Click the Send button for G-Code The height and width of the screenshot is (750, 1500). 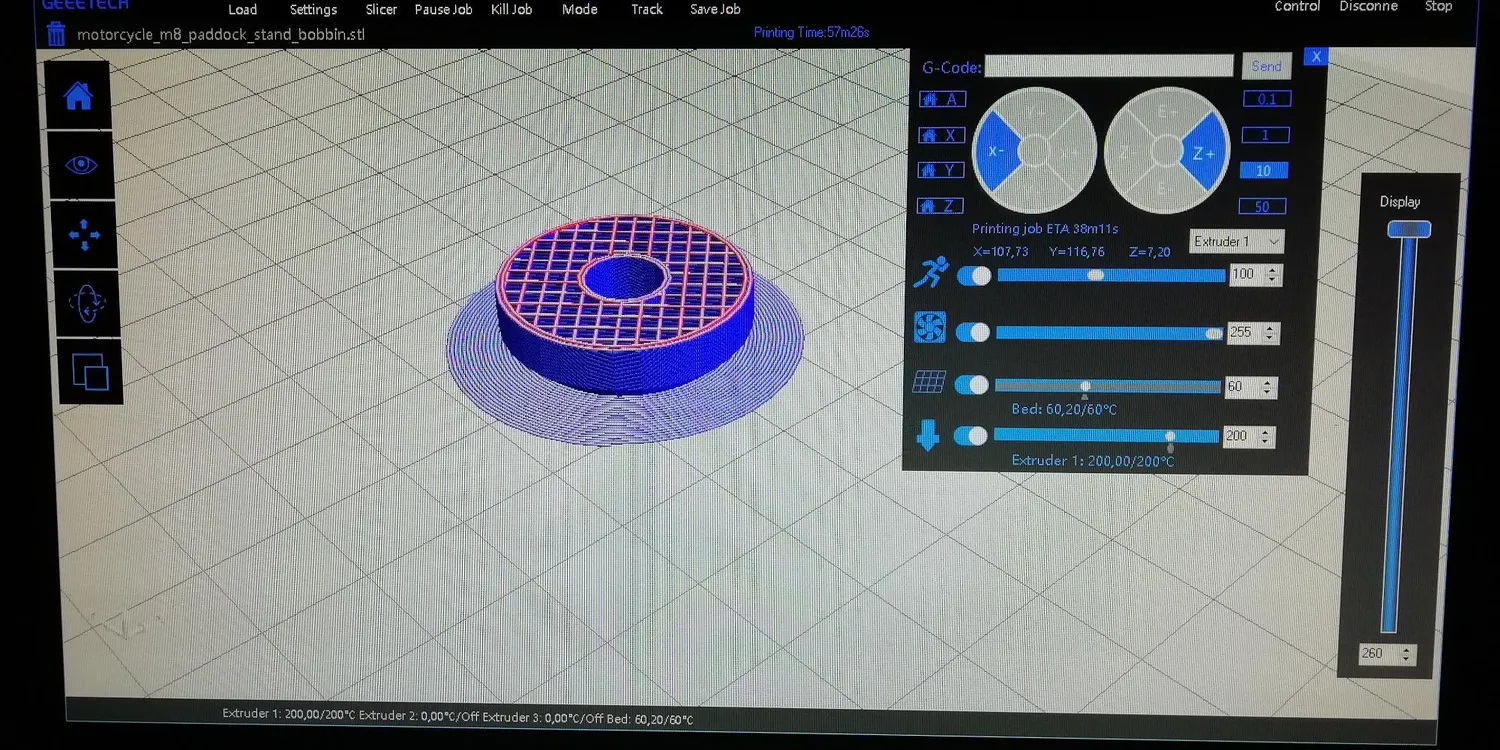point(1266,67)
